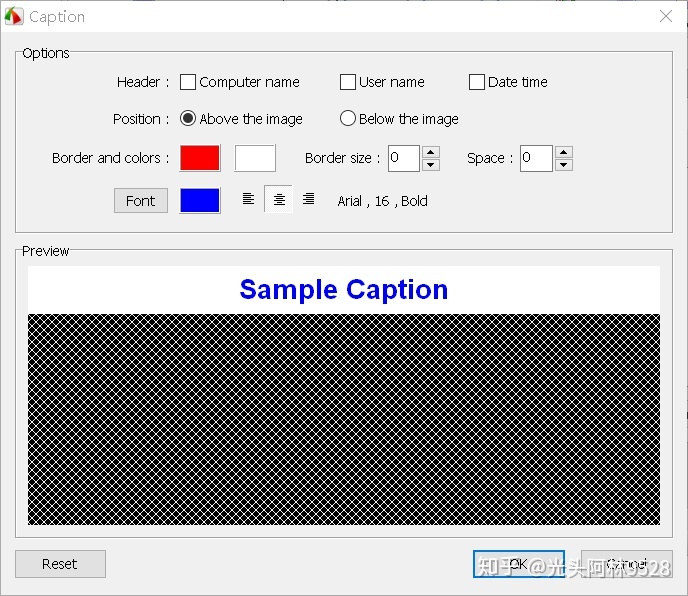Select center text alignment icon
The height and width of the screenshot is (596, 688).
pyautogui.click(x=279, y=199)
